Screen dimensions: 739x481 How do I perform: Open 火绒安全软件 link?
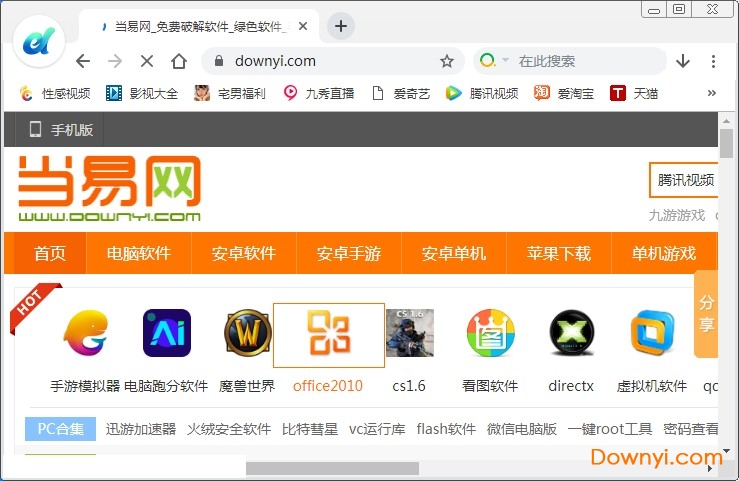tap(229, 429)
